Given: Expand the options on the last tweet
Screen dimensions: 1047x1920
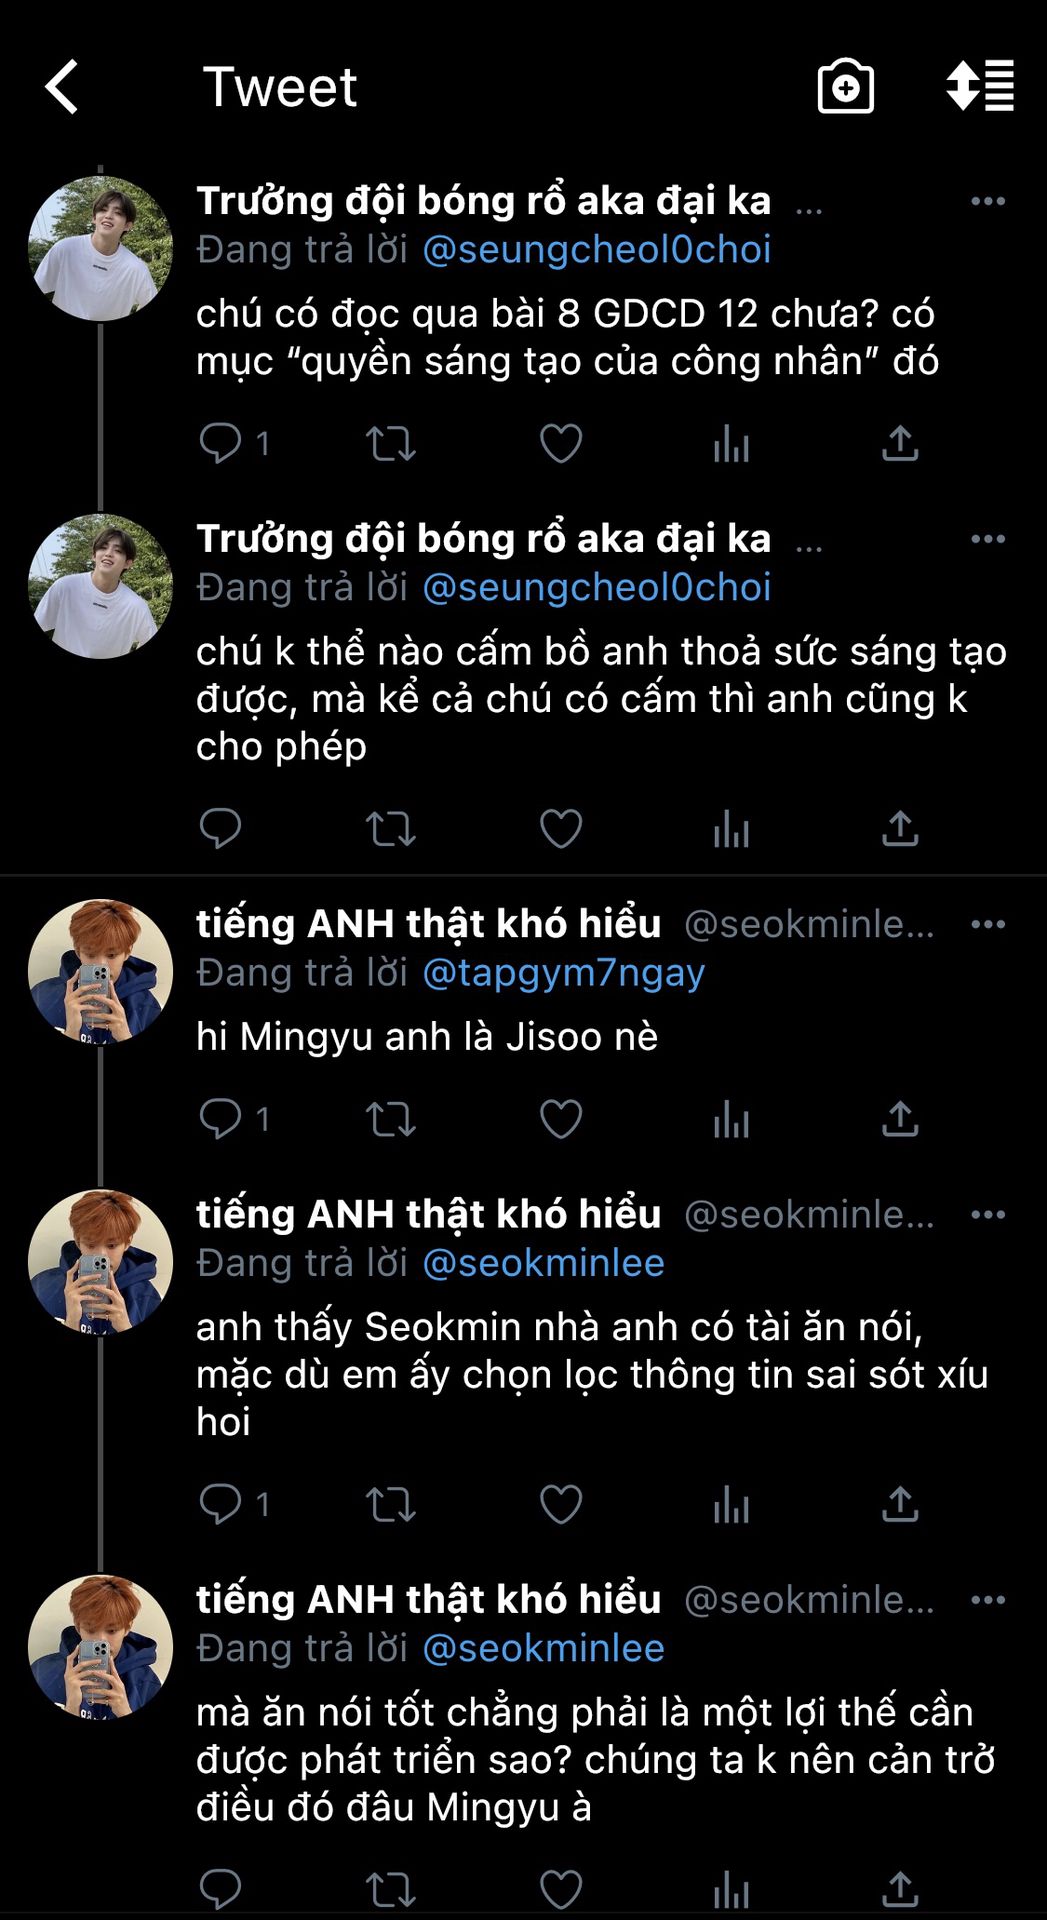Looking at the screenshot, I should (988, 1600).
